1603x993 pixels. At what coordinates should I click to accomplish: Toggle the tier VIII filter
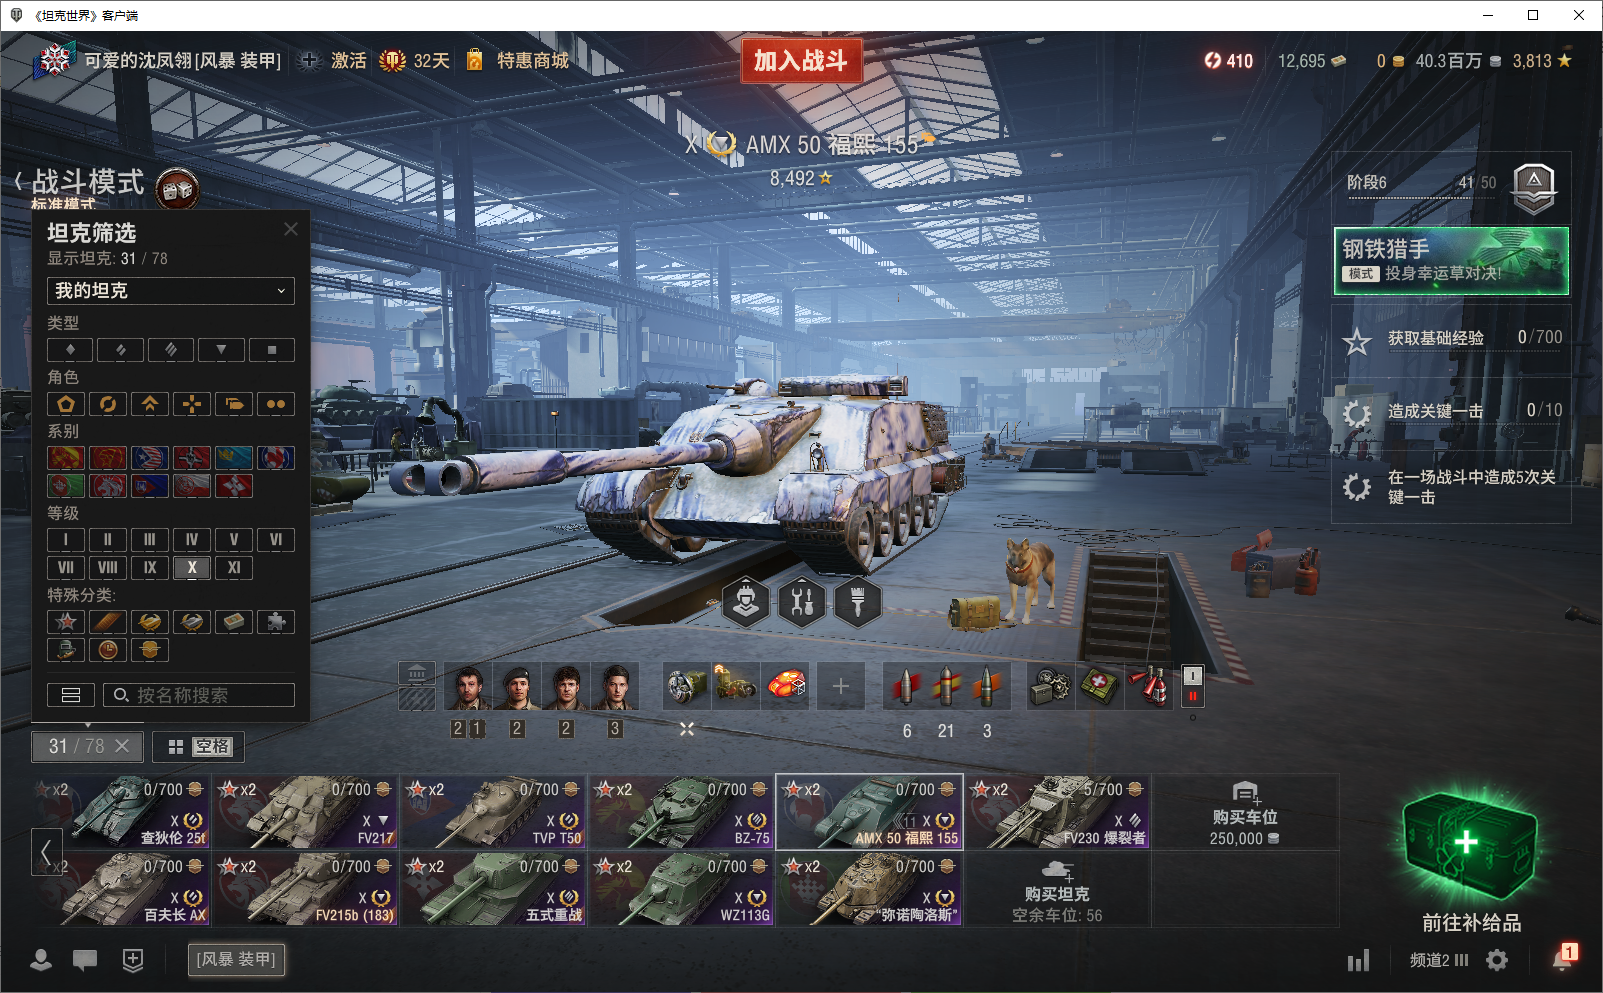point(108,567)
